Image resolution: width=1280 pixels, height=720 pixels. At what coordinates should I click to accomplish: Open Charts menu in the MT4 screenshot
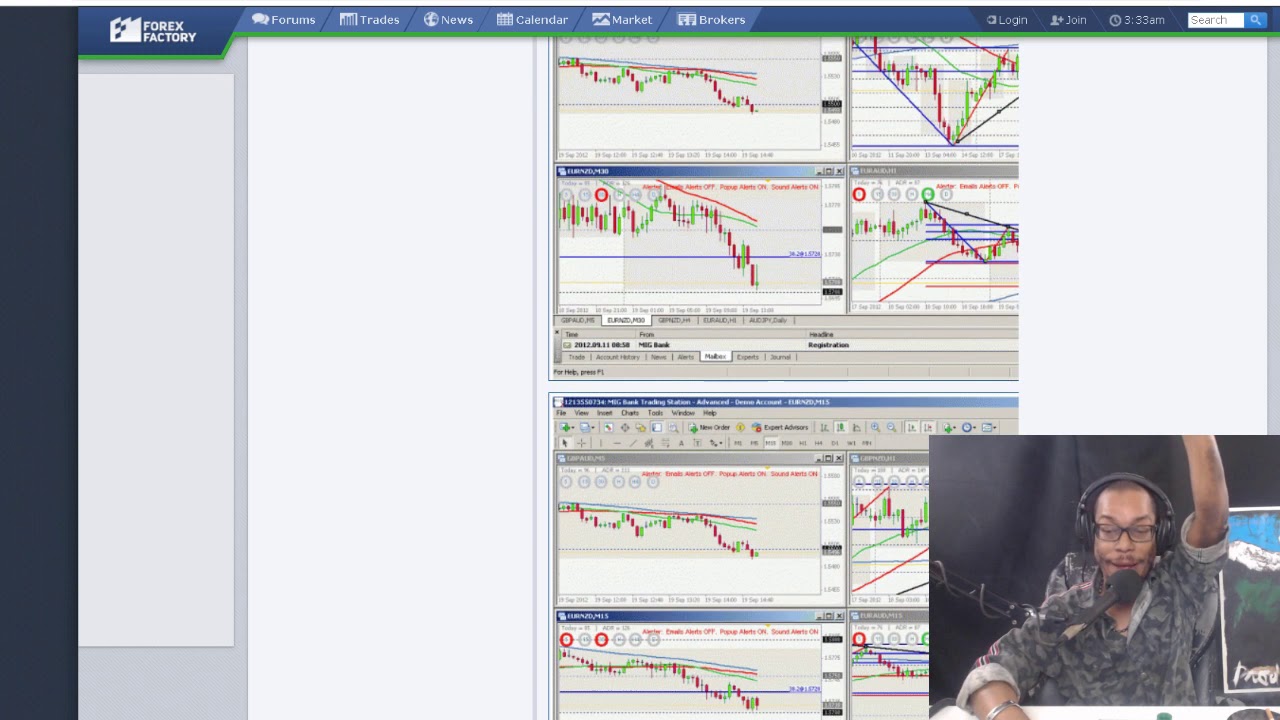click(x=630, y=413)
